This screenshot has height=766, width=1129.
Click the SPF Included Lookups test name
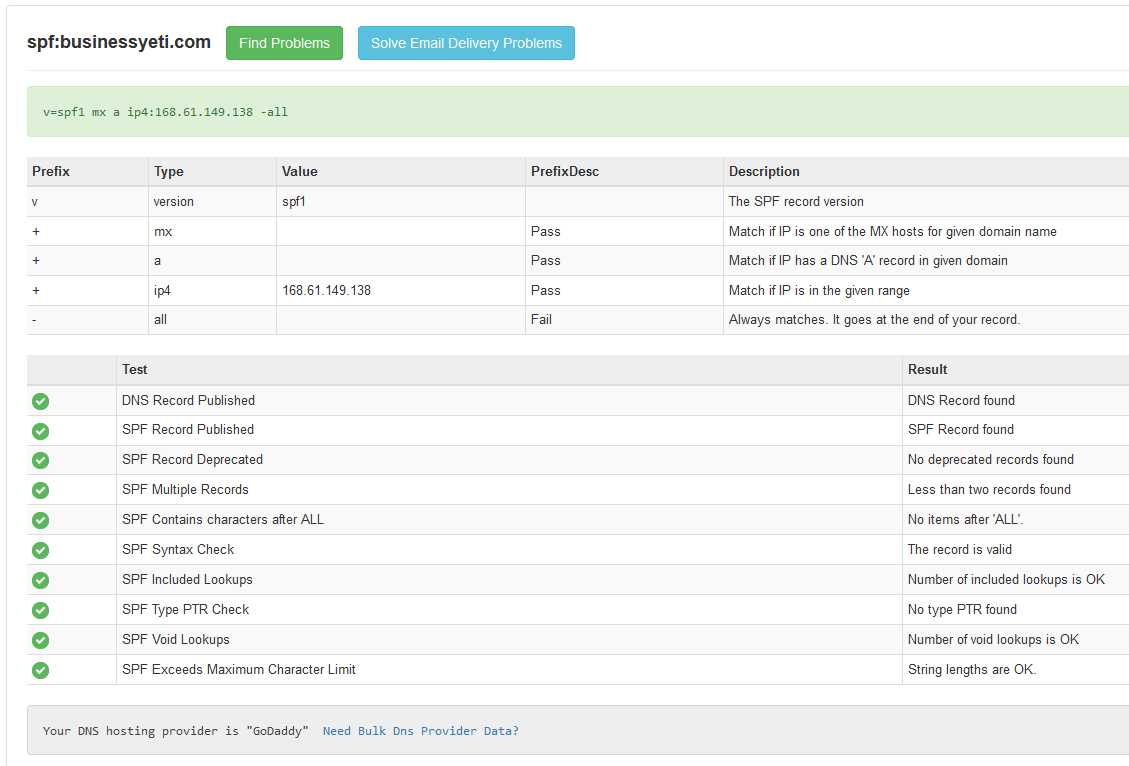187,580
